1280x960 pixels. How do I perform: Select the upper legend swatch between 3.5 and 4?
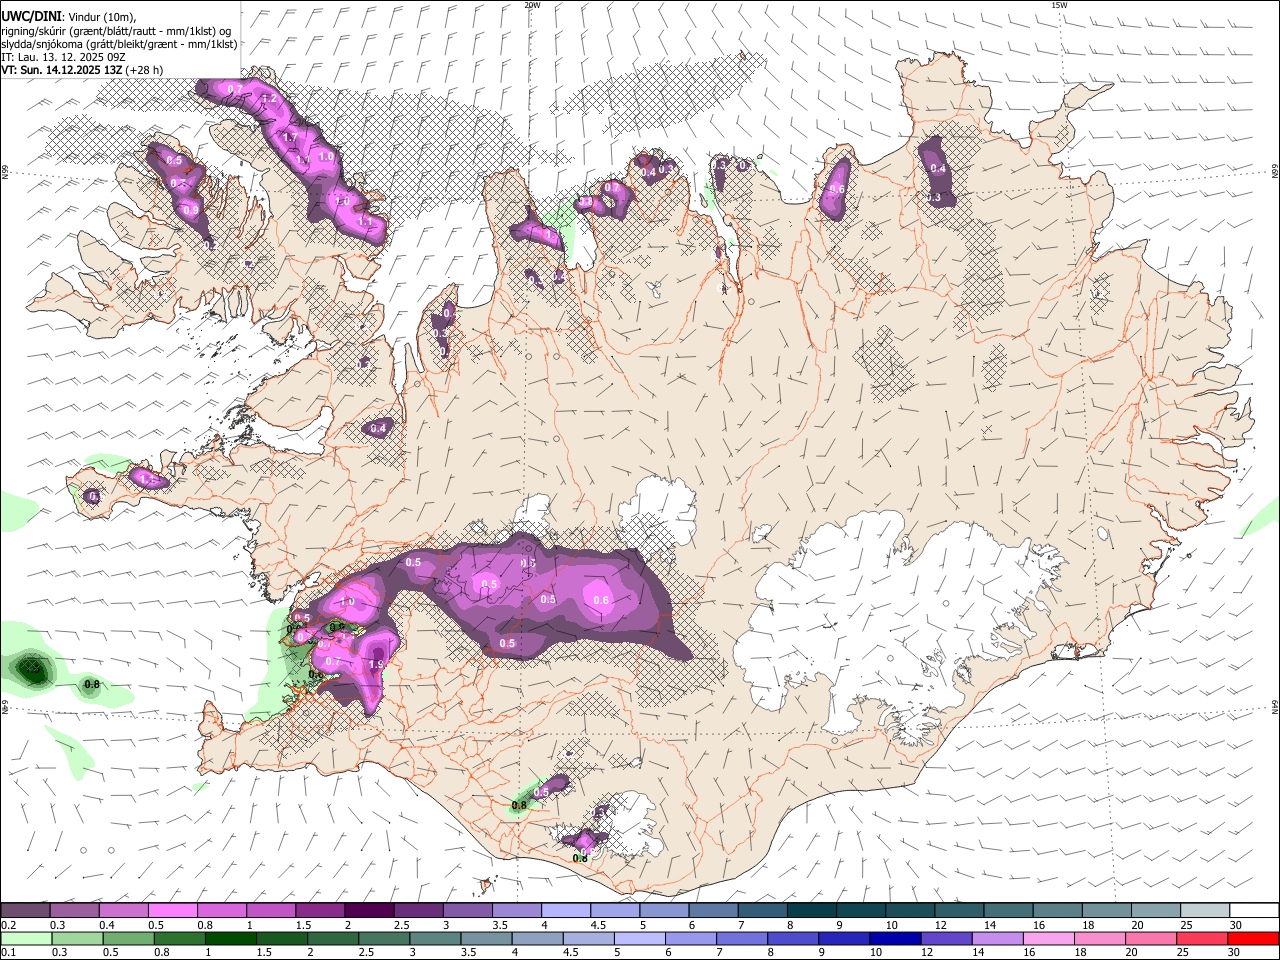click(x=516, y=910)
